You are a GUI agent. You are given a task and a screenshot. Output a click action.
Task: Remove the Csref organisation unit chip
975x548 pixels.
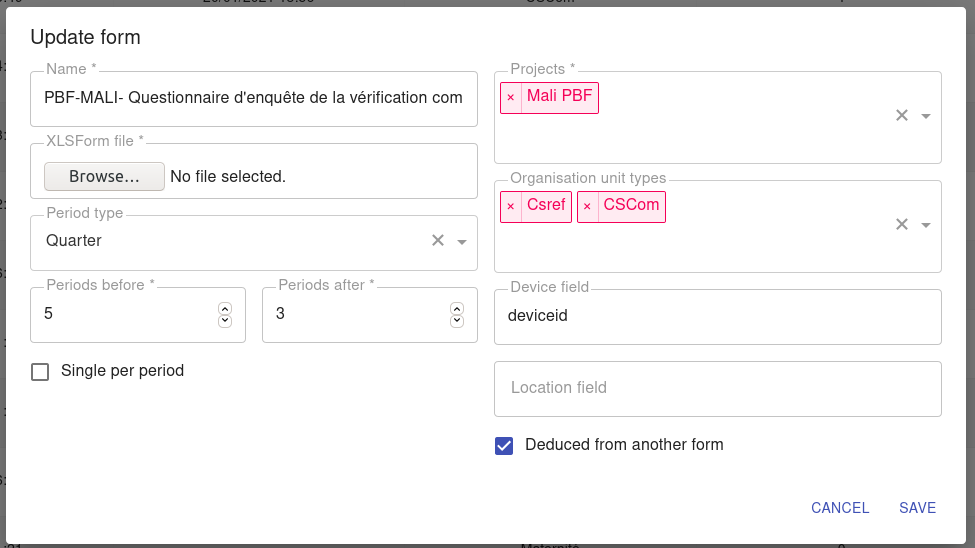[511, 207]
